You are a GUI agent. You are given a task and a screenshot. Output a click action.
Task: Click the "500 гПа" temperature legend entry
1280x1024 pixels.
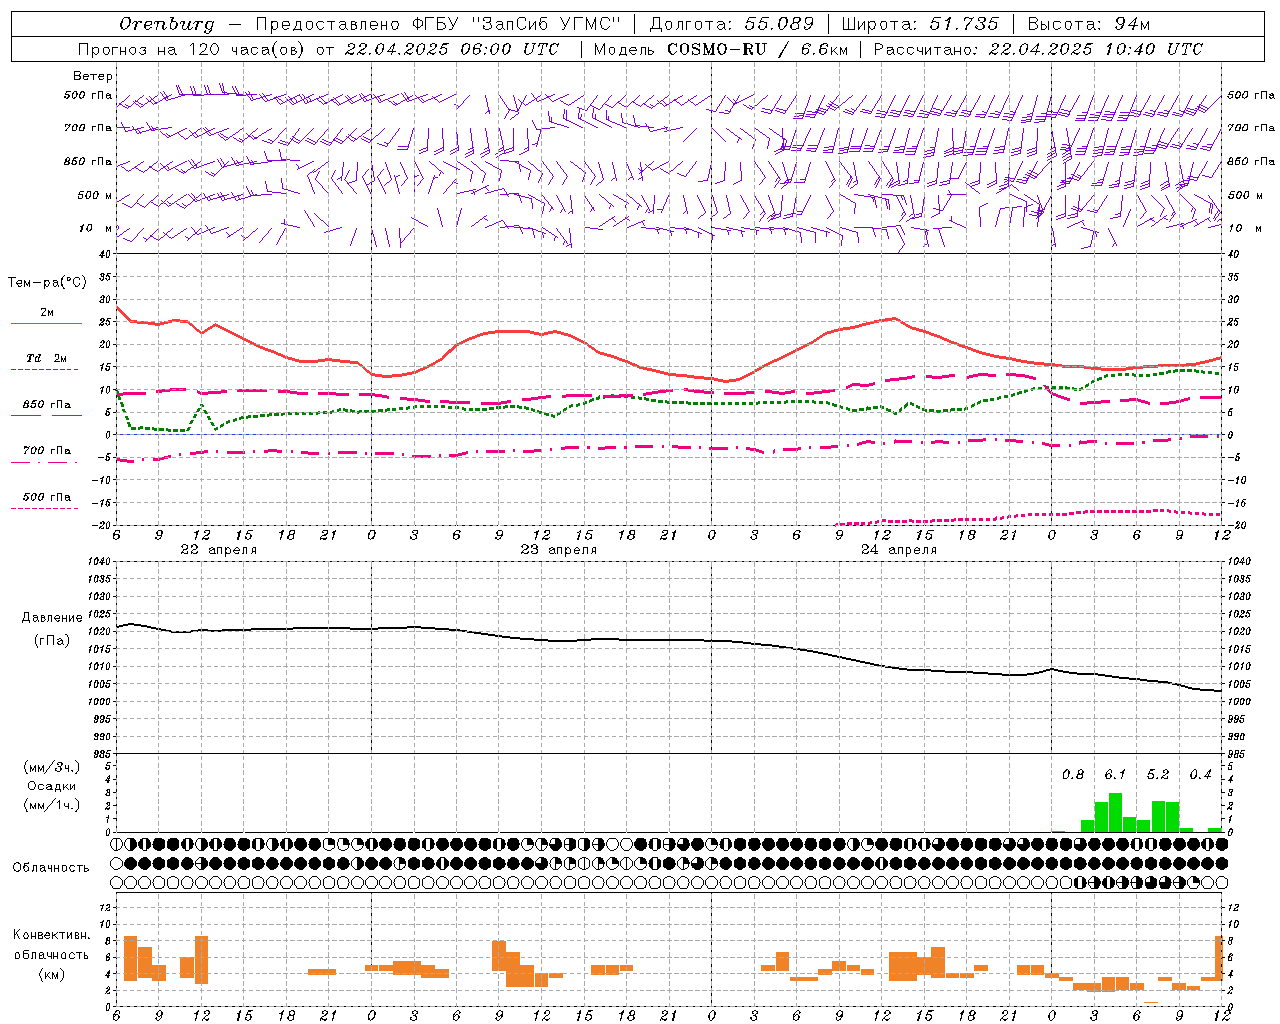click(x=46, y=498)
